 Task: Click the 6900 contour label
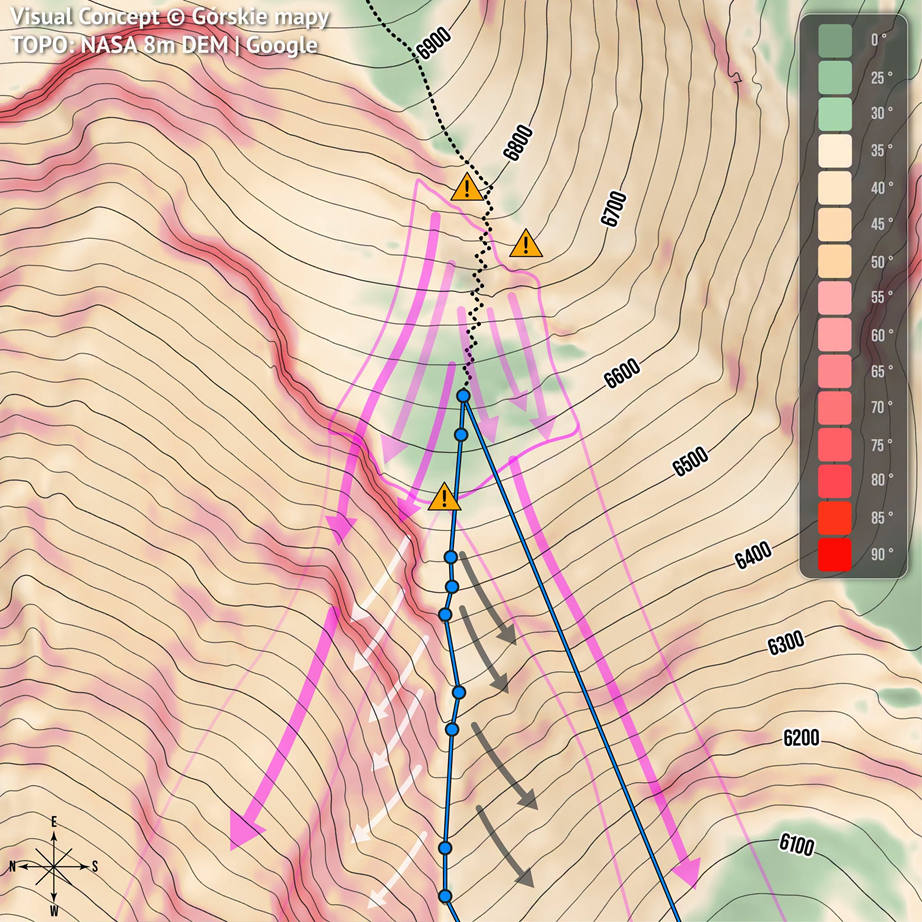pyautogui.click(x=434, y=44)
